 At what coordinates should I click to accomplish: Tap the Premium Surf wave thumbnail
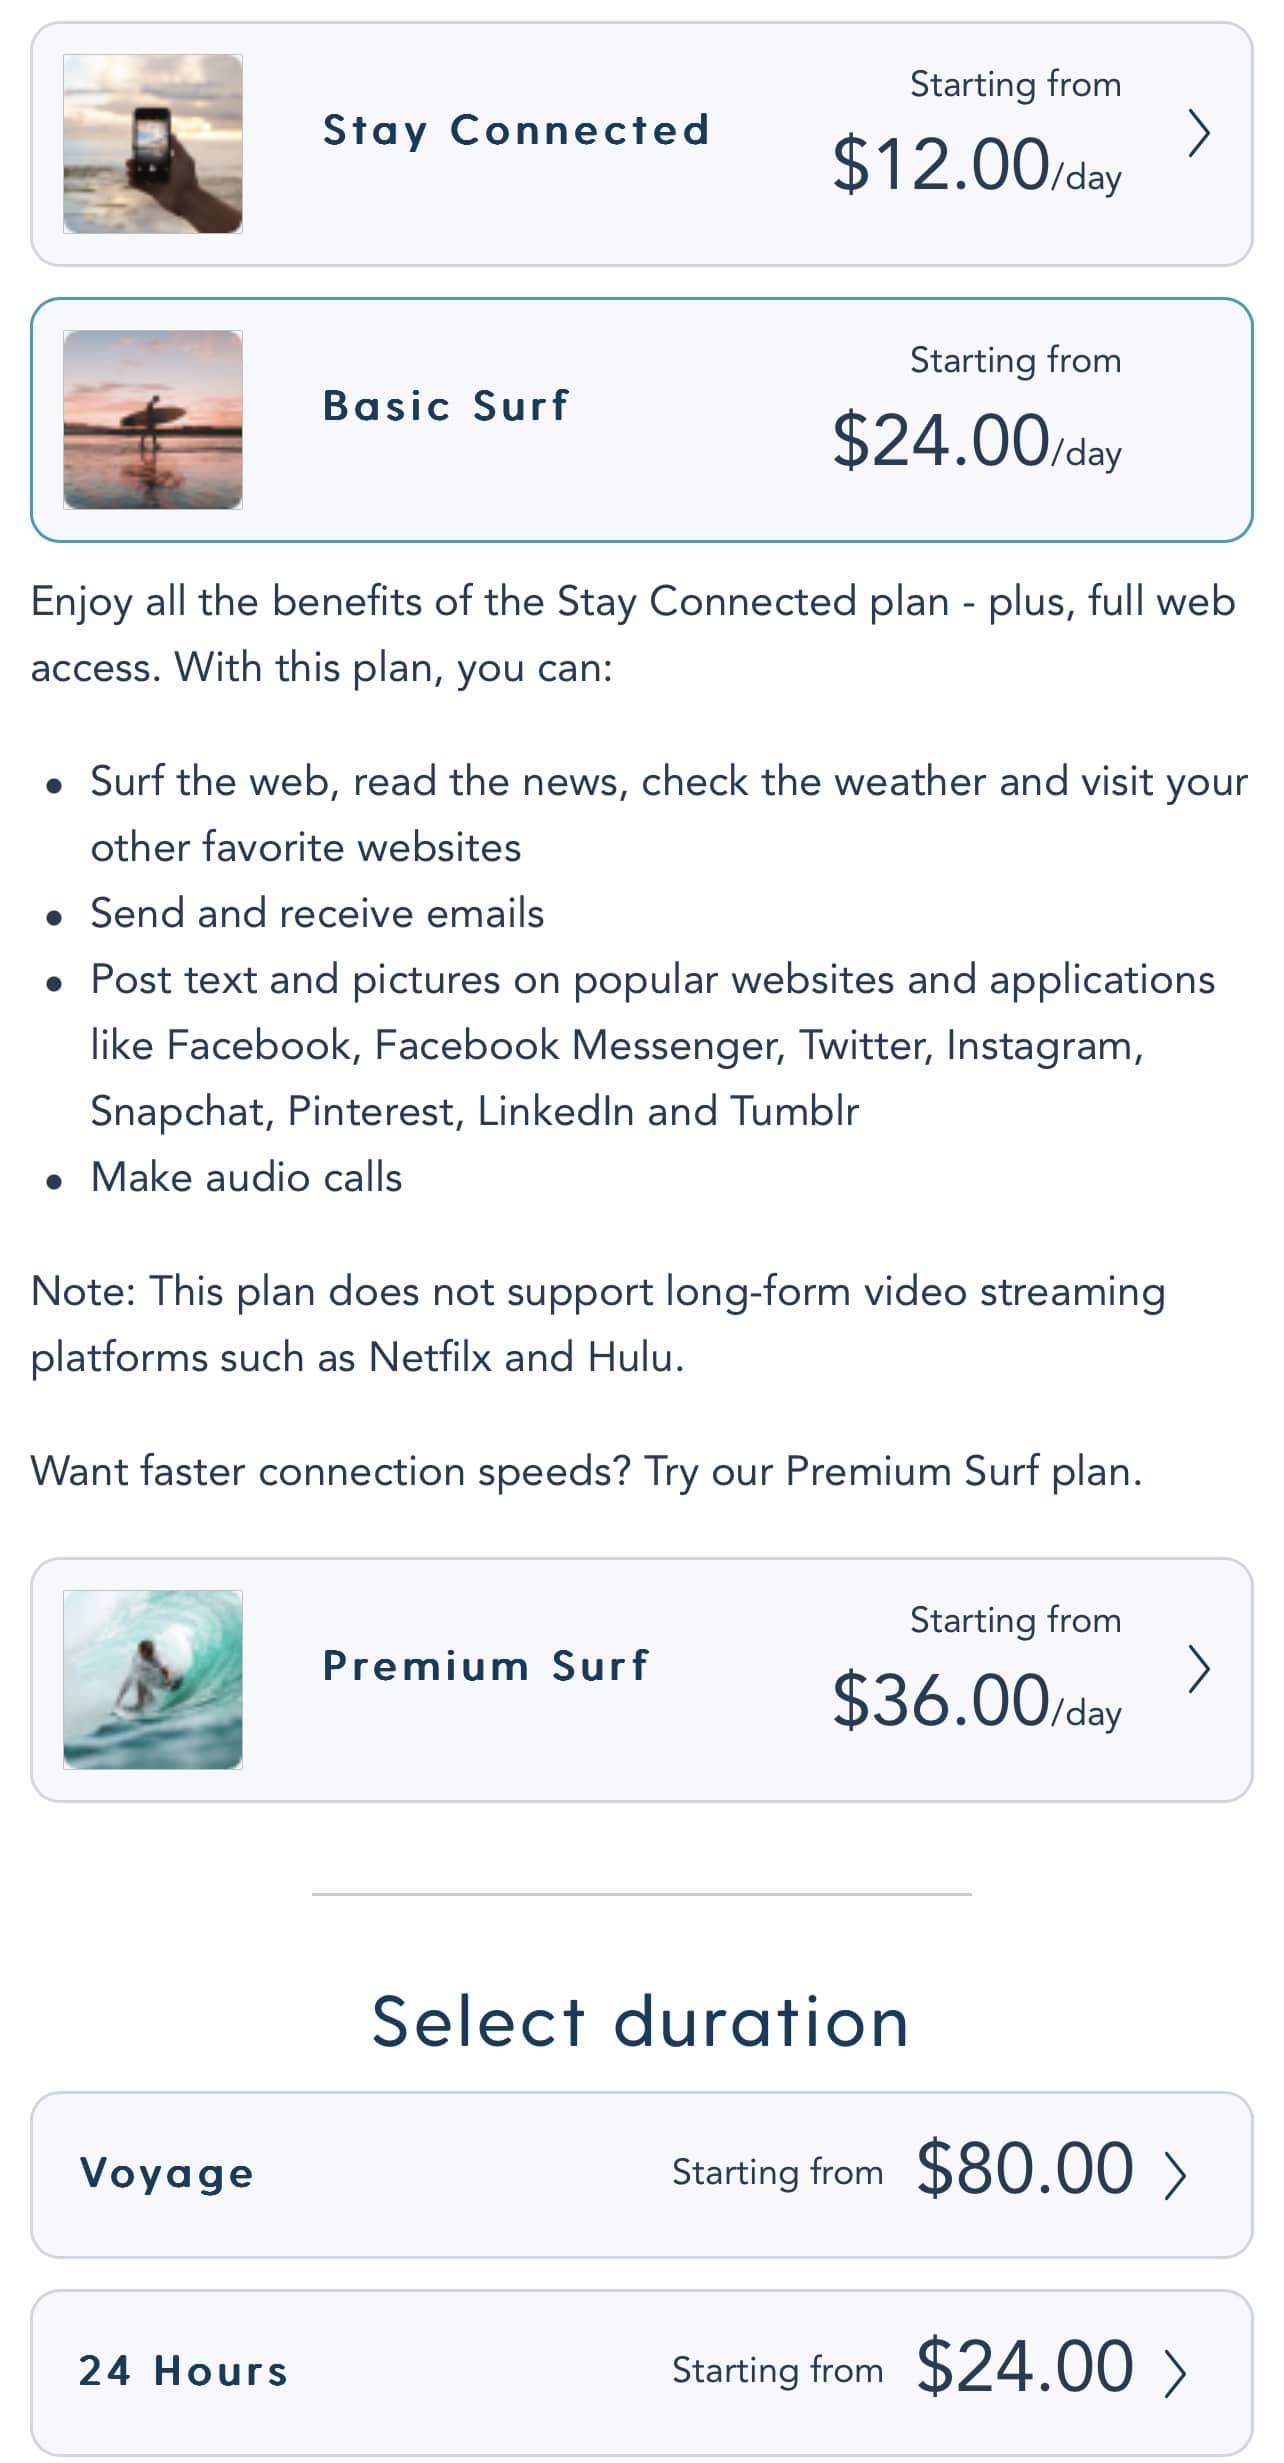(x=153, y=1679)
